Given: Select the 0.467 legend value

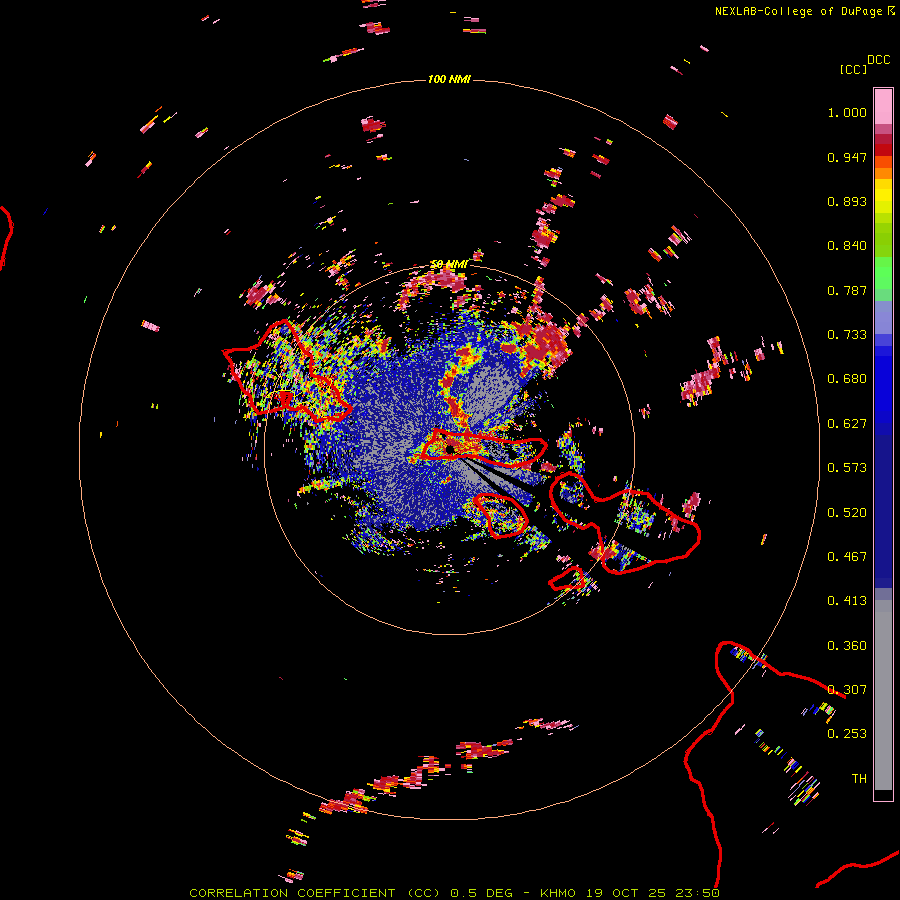Looking at the screenshot, I should coord(847,557).
